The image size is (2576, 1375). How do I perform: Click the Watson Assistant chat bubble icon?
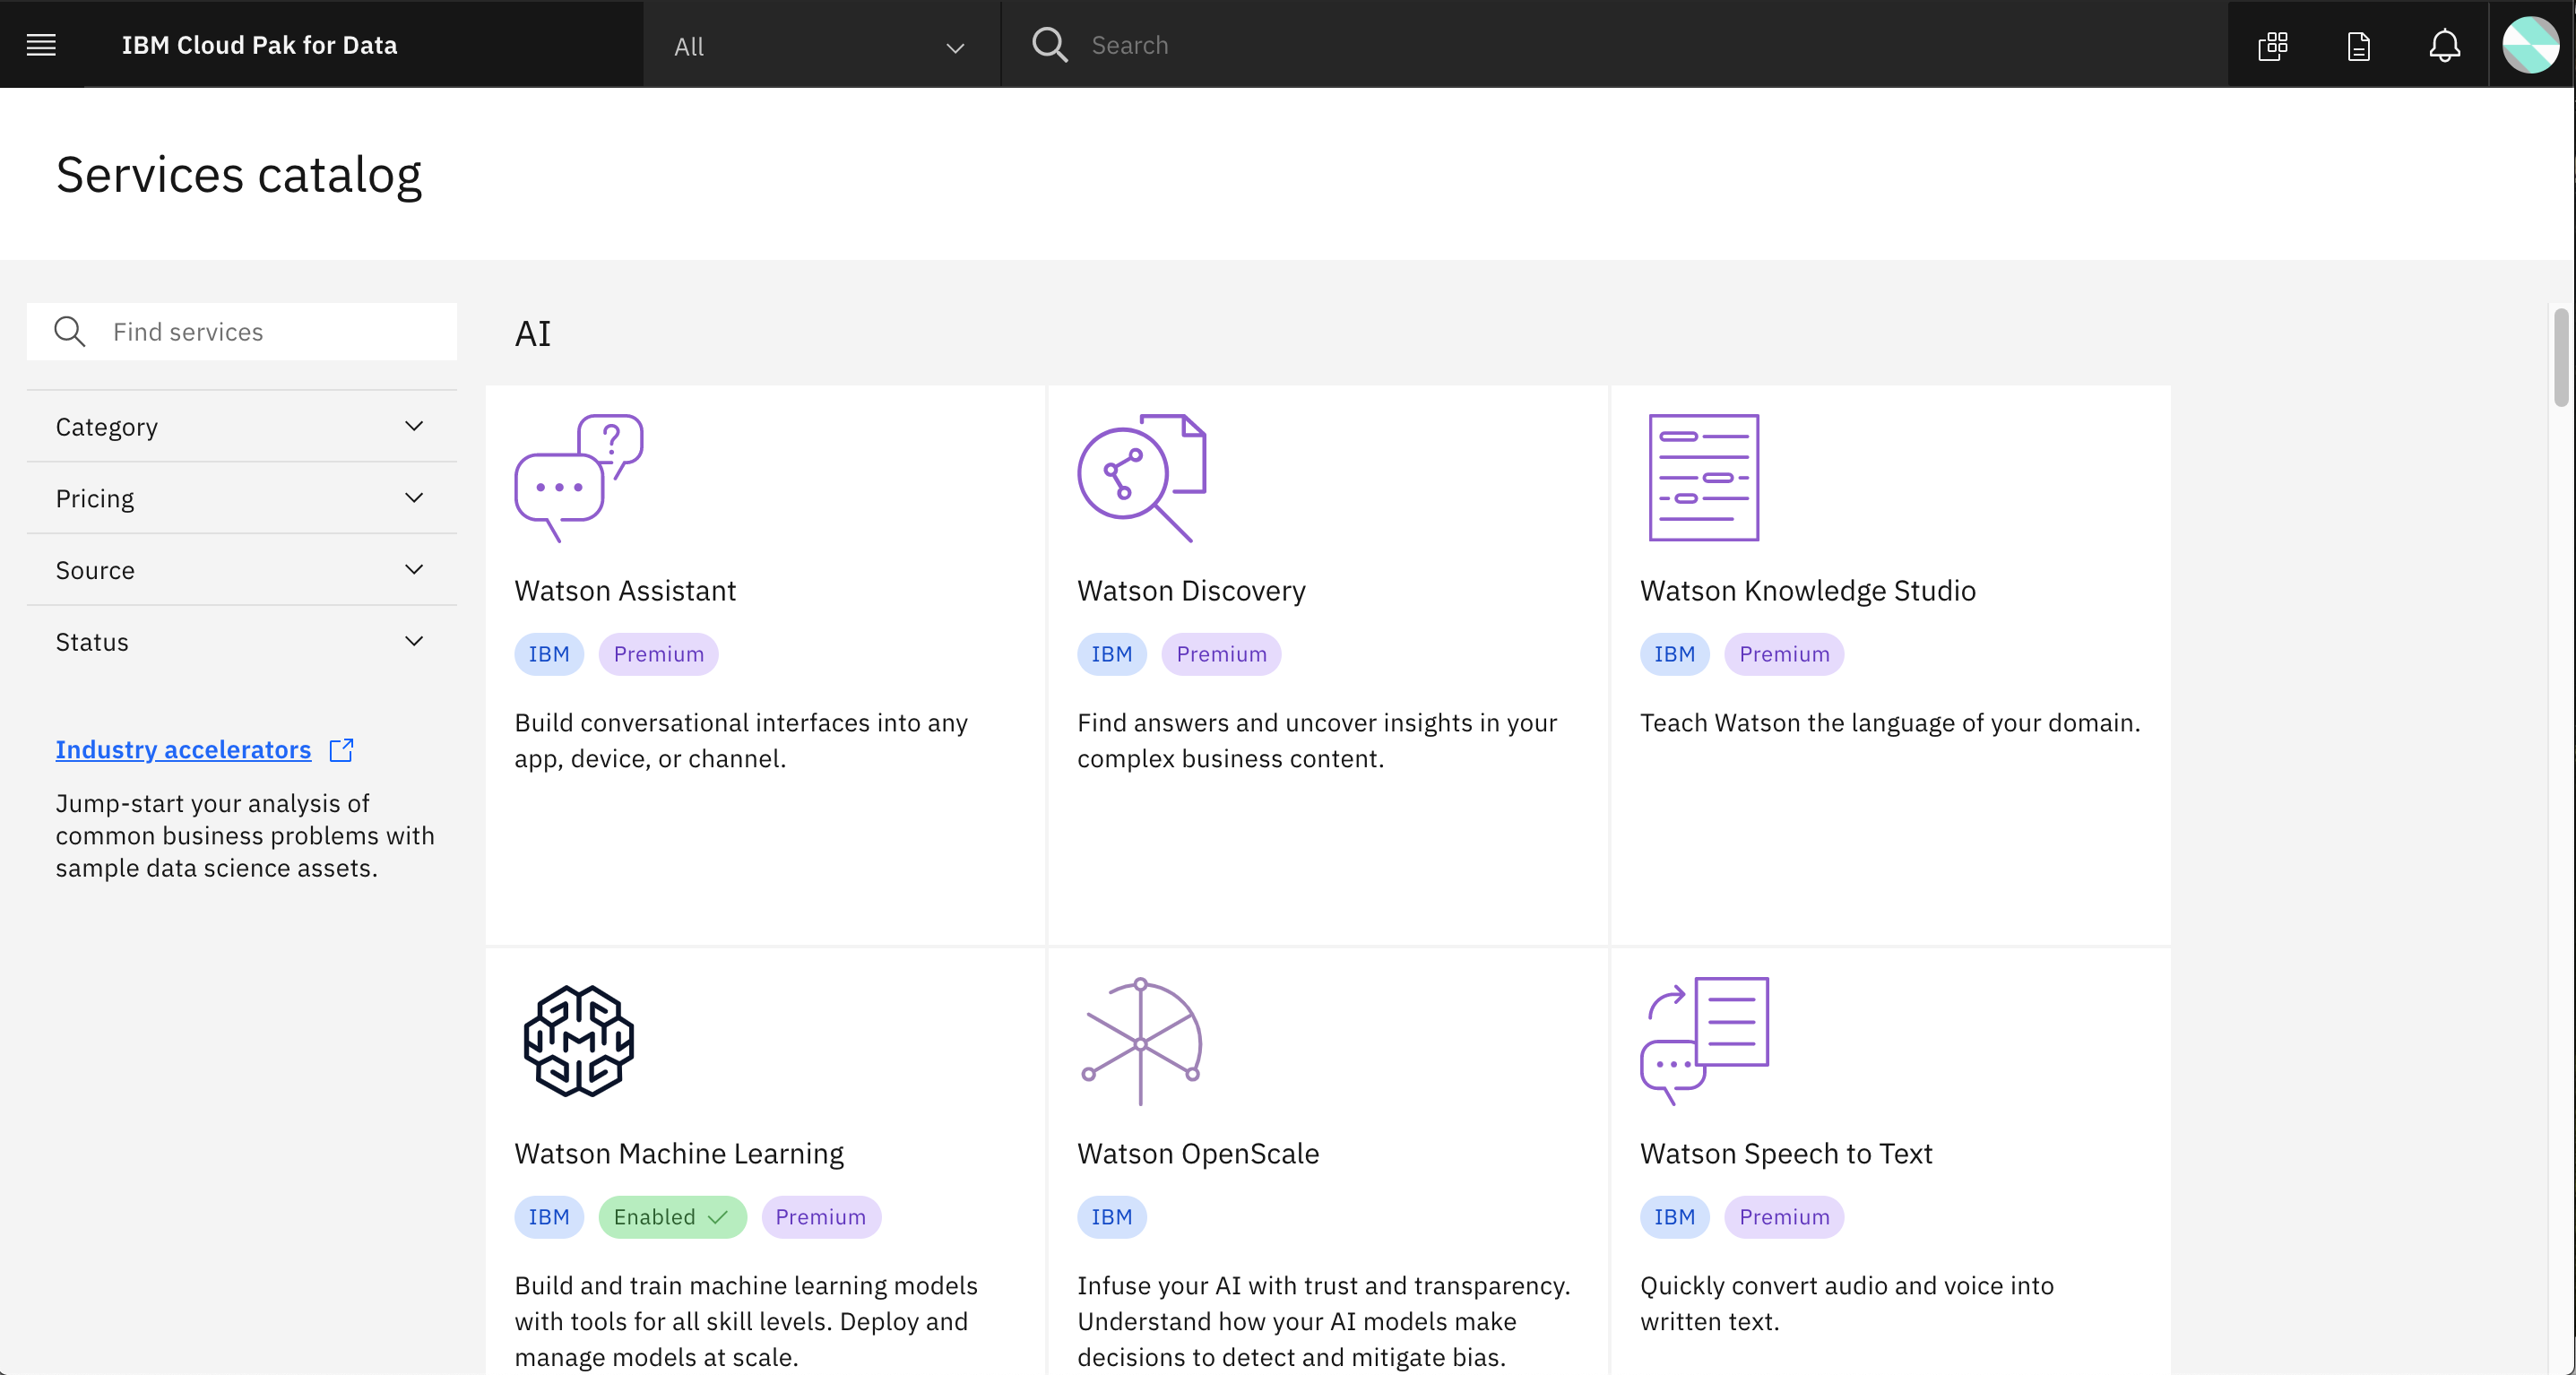(x=578, y=478)
